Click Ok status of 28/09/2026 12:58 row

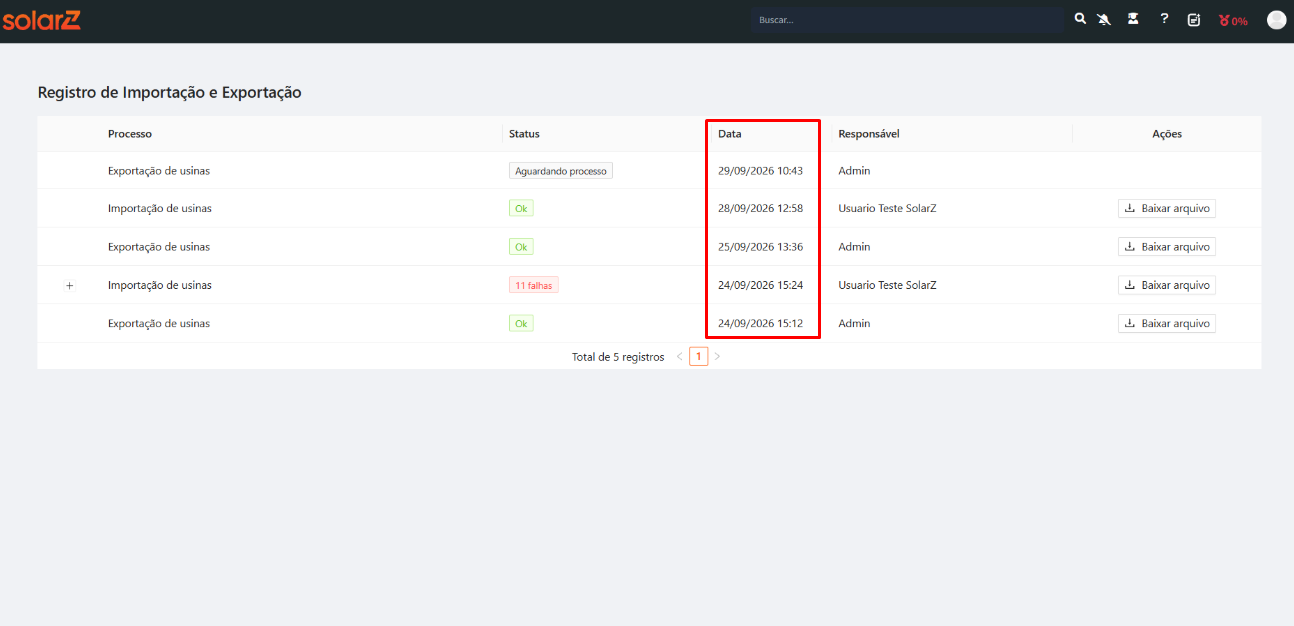pyautogui.click(x=521, y=209)
